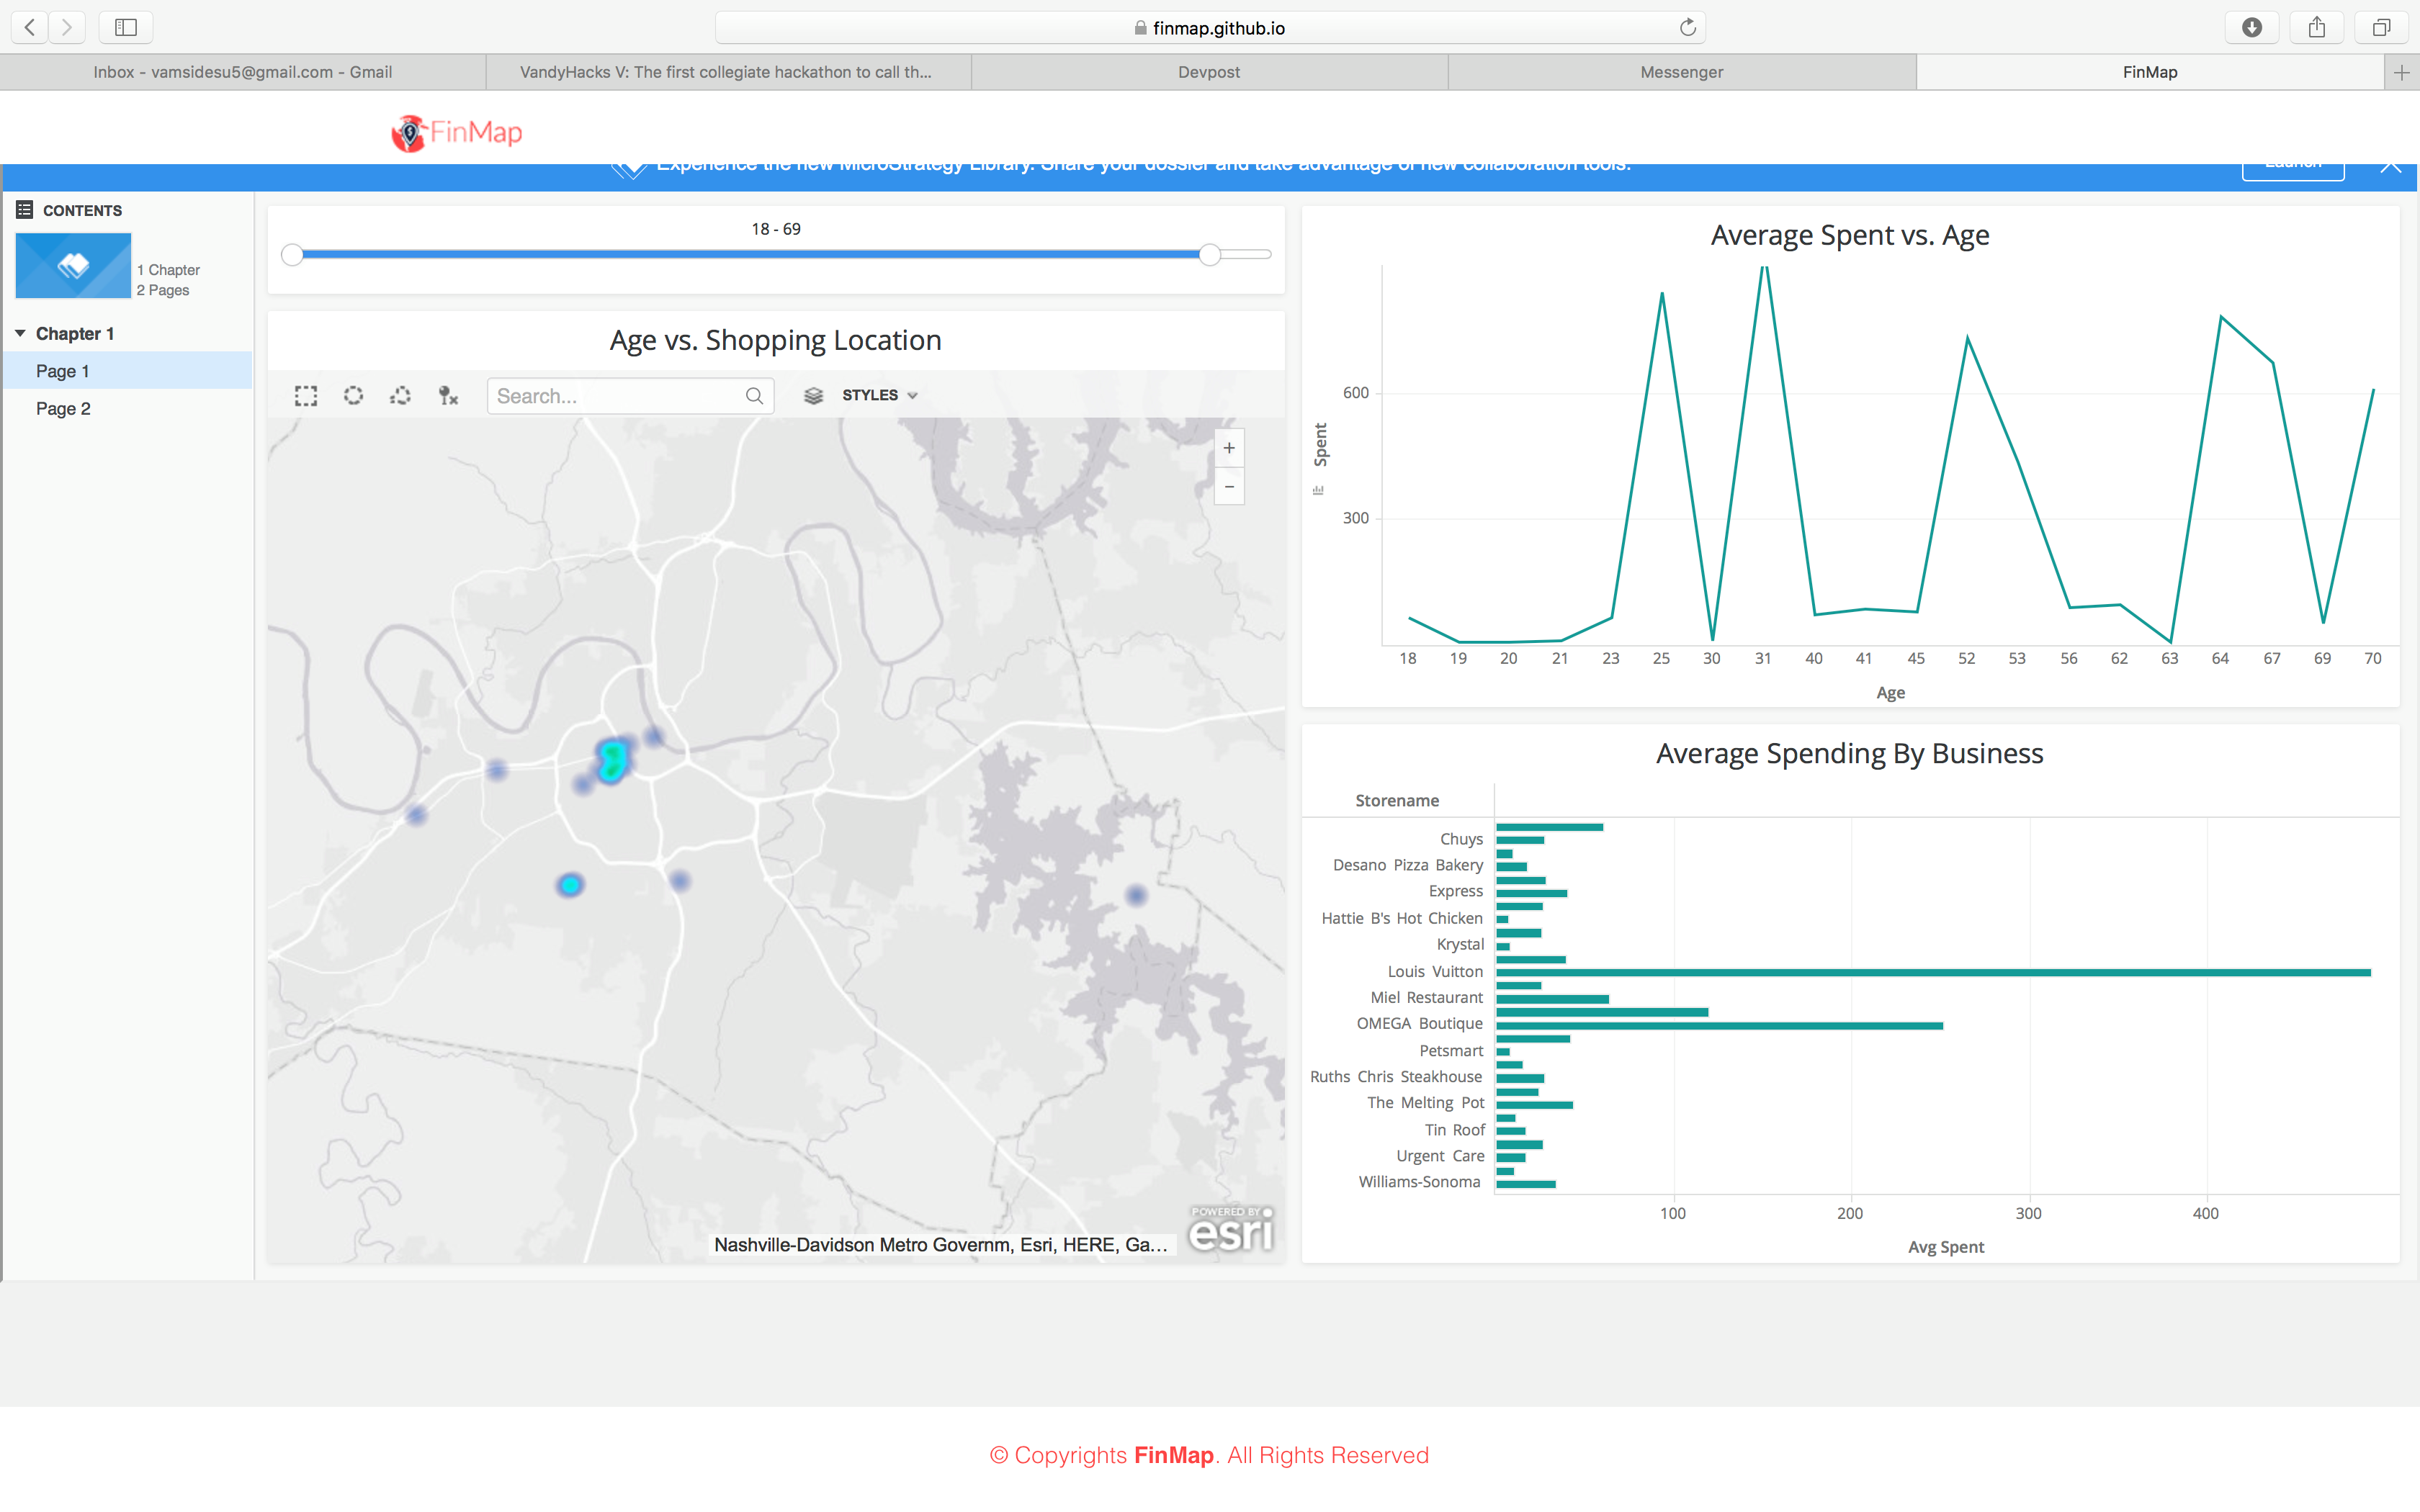The image size is (2420, 1512).
Task: Switch to the Devpost tab
Action: [x=1208, y=72]
